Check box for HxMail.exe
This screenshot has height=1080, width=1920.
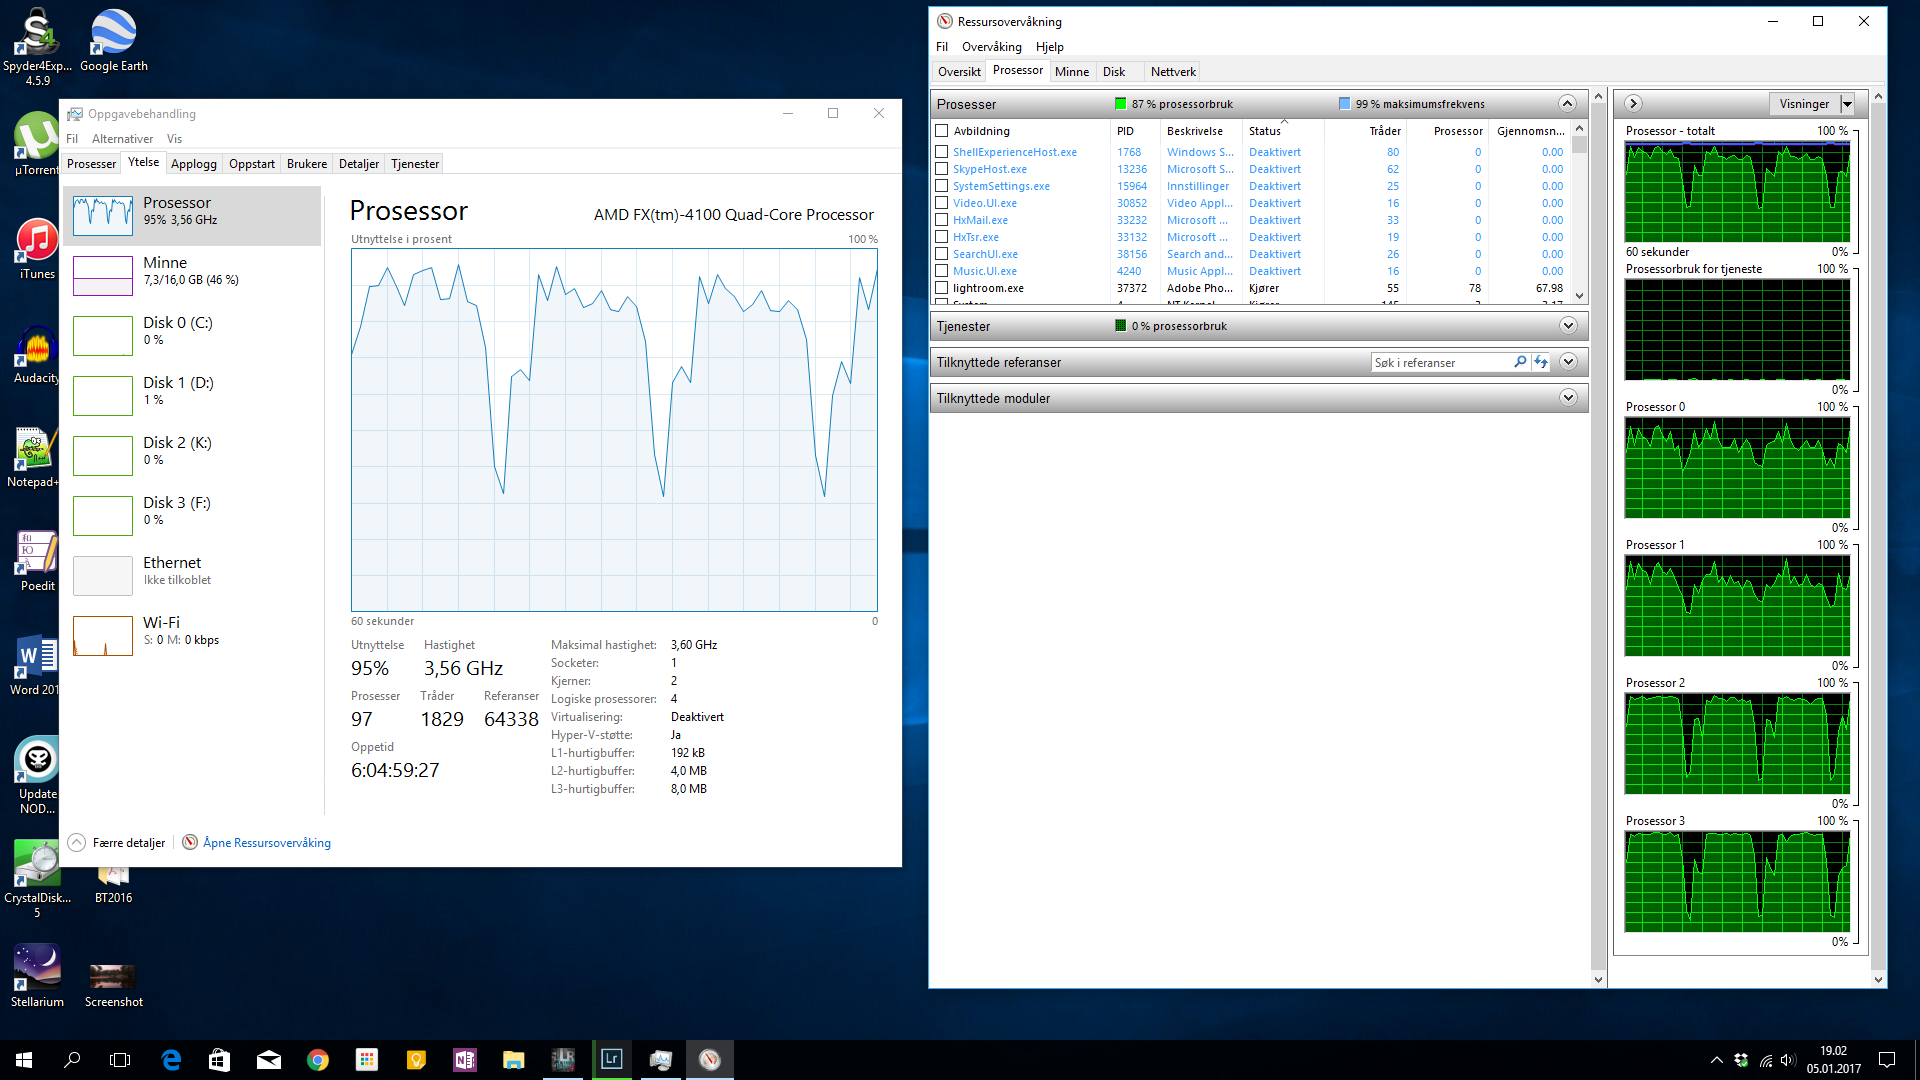click(x=941, y=220)
